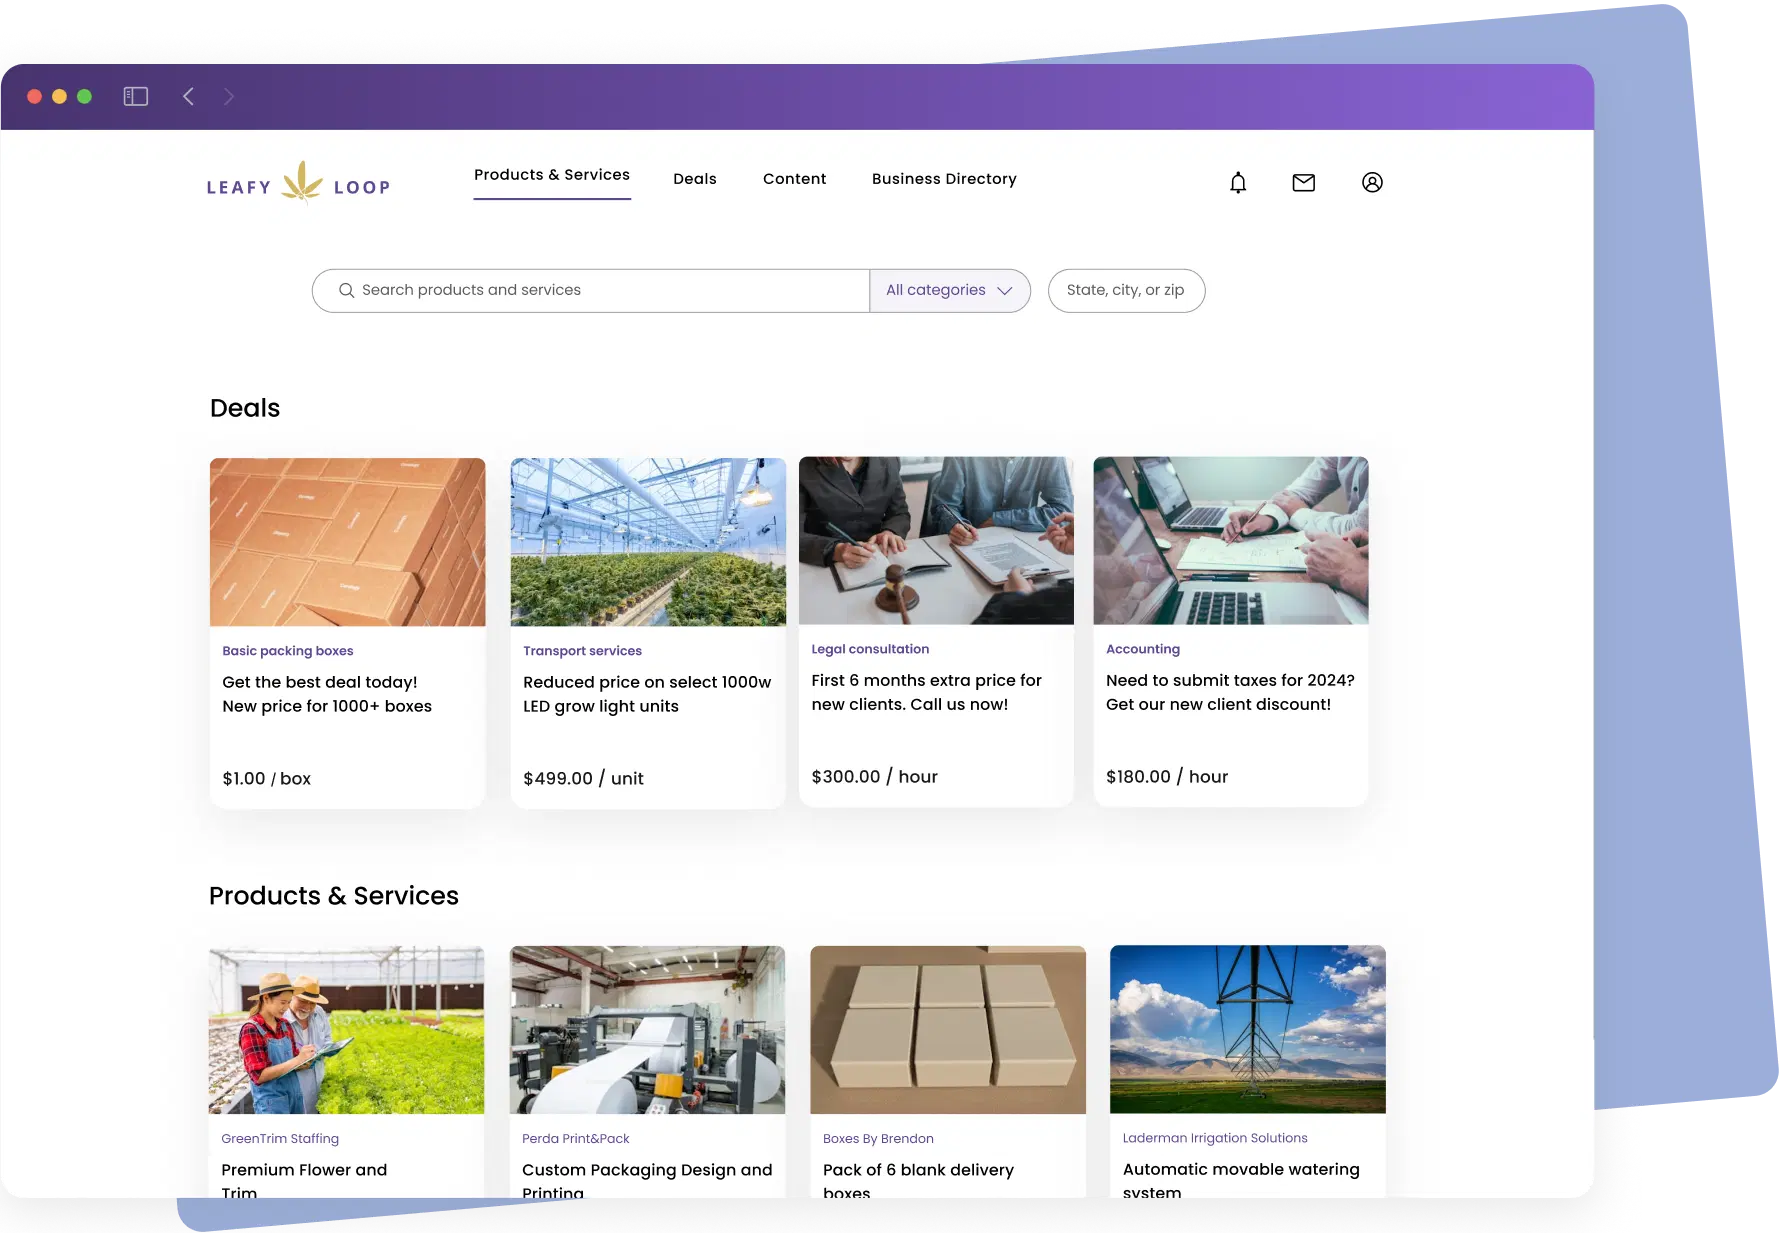
Task: Open the notifications bell
Action: coord(1237,182)
